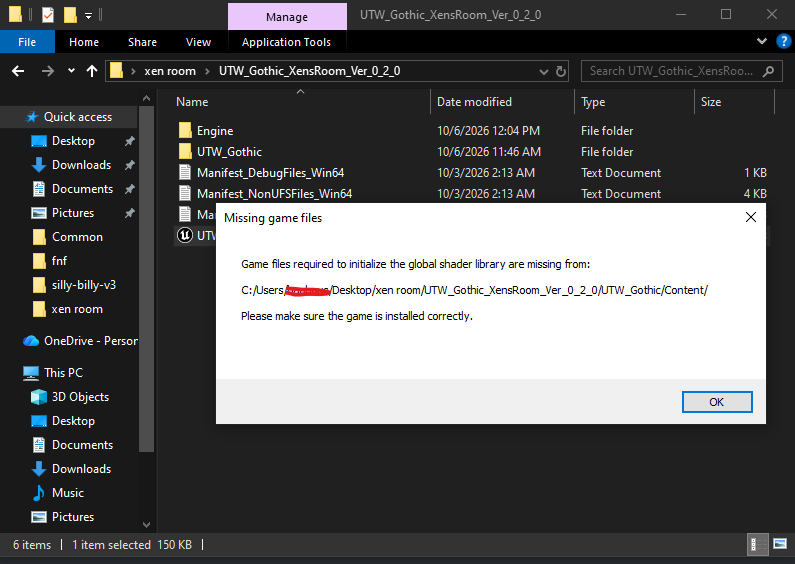Click New folder icon in title bar
The image size is (795, 564).
[x=70, y=15]
